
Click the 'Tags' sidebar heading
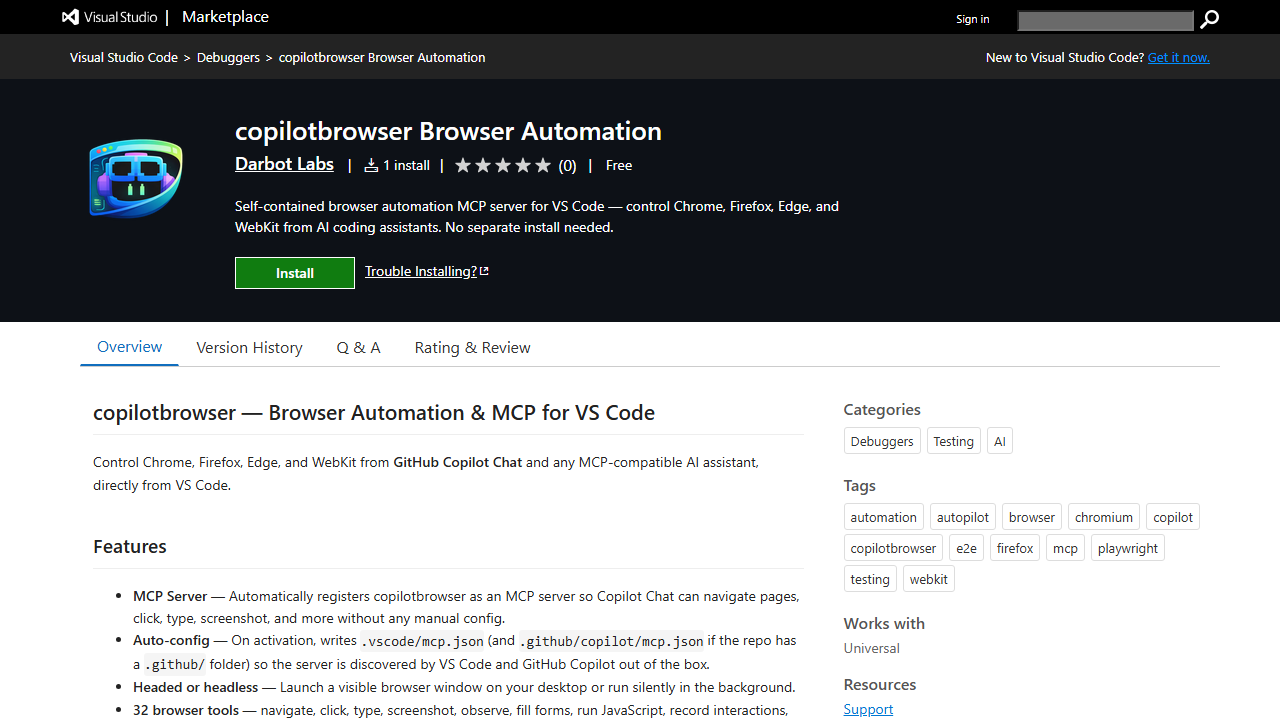tap(860, 485)
